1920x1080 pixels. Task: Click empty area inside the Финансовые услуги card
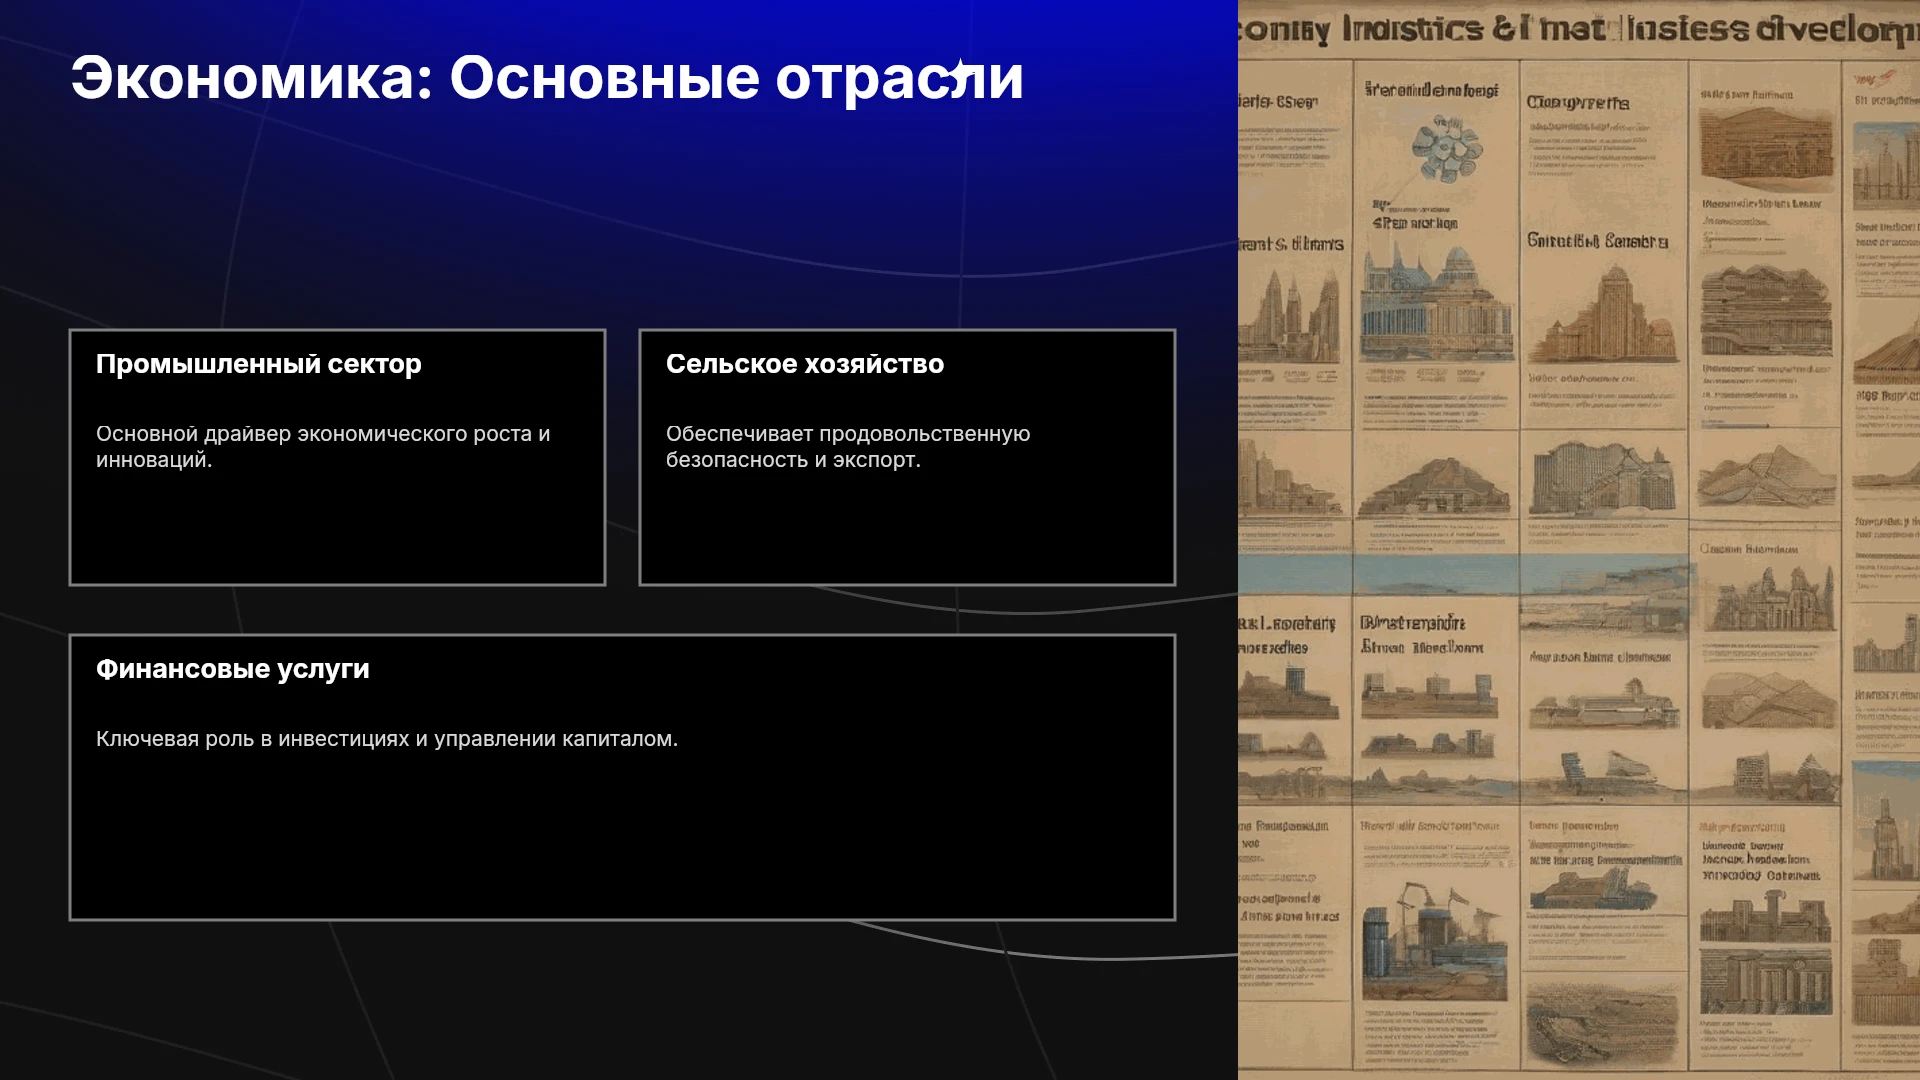click(622, 840)
